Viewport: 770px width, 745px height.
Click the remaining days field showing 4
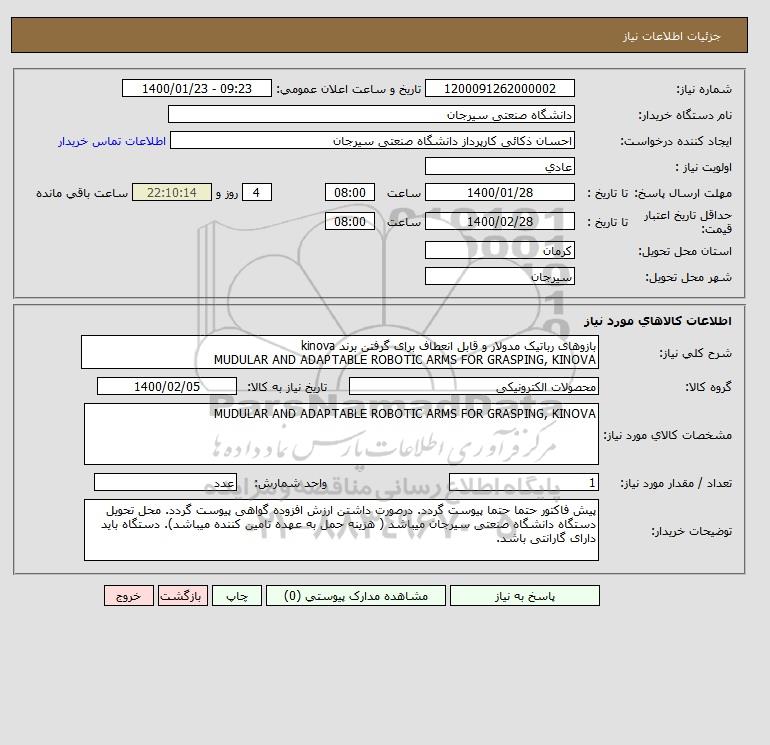[x=256, y=193]
